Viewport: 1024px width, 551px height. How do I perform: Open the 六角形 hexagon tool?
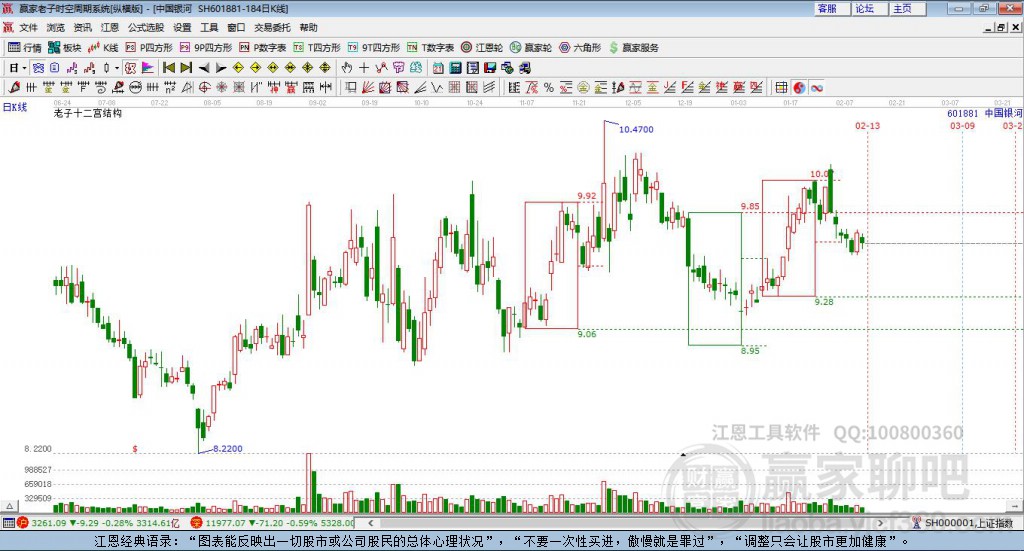(x=580, y=48)
